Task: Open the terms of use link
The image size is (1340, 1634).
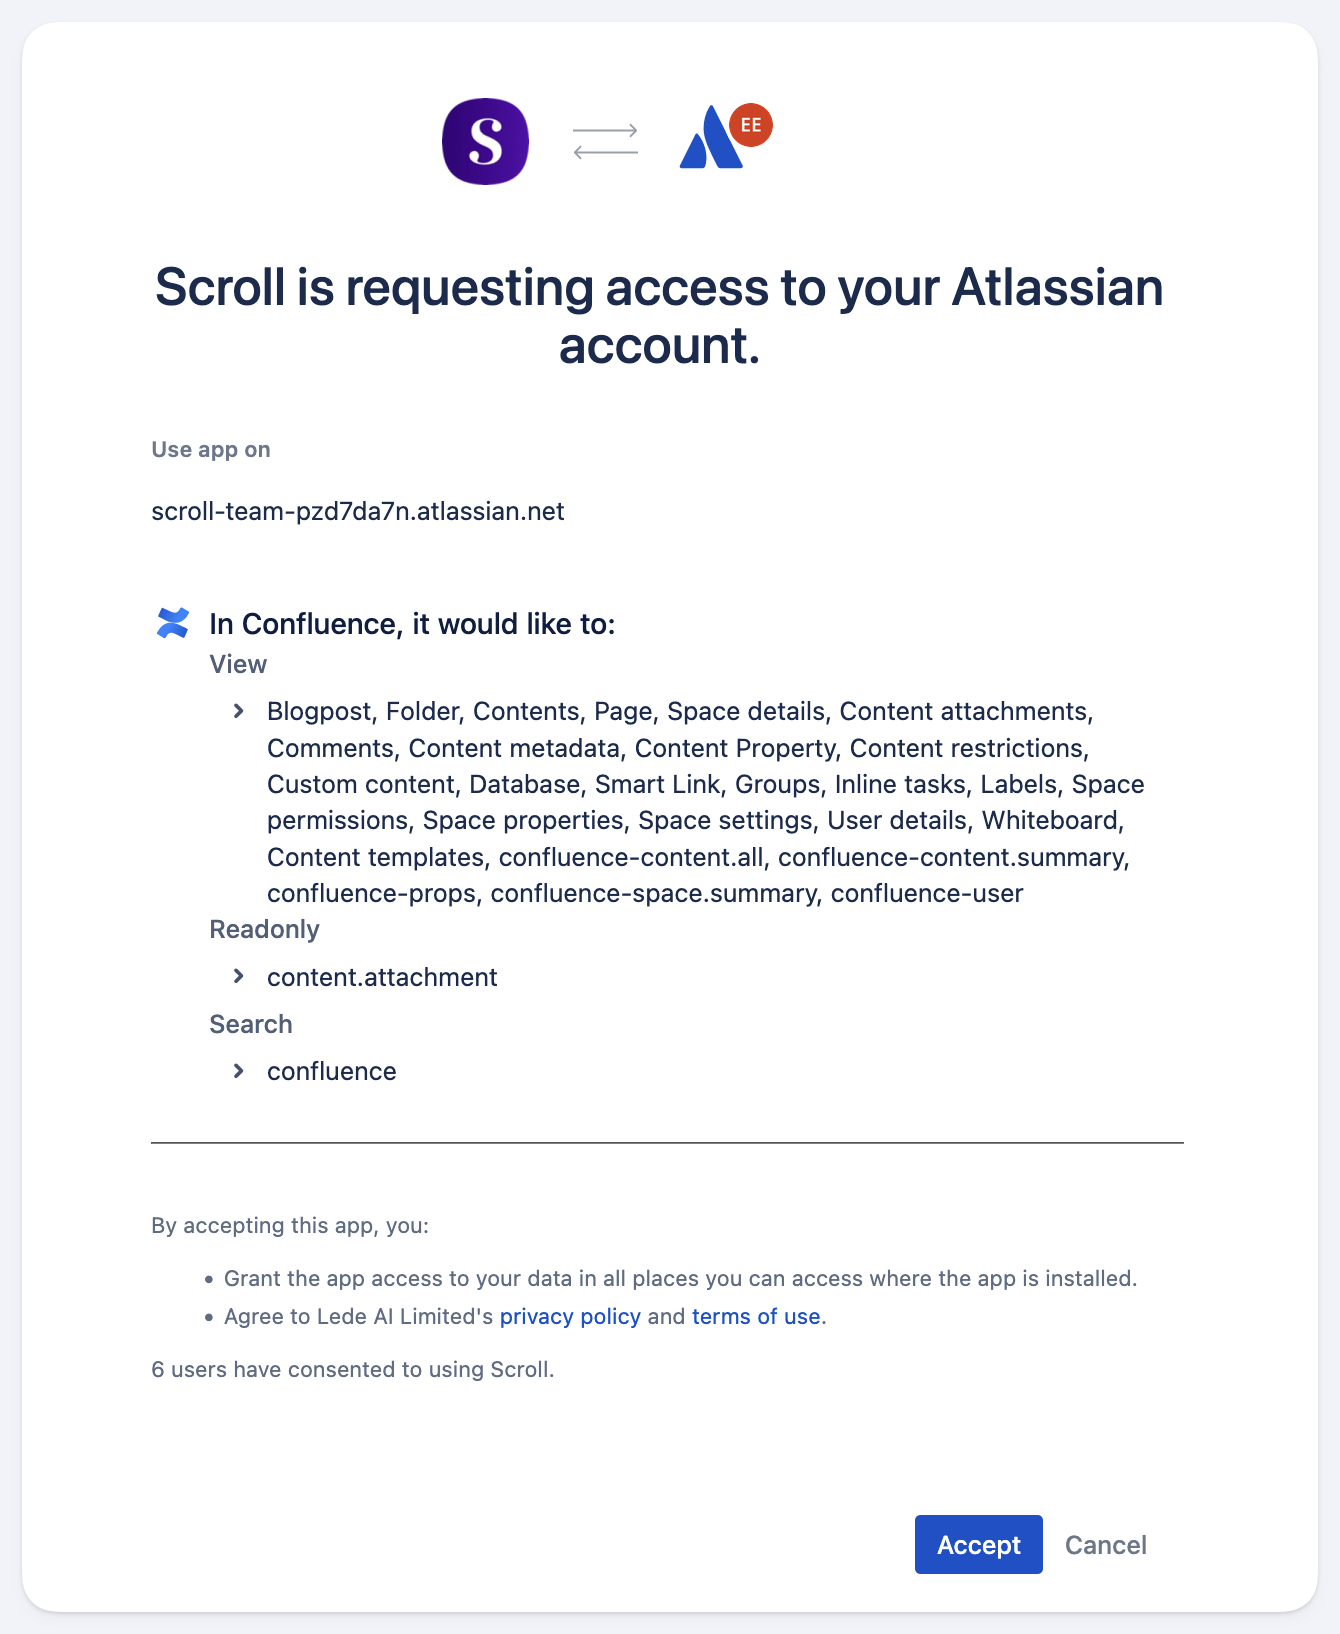Action: [x=756, y=1316]
